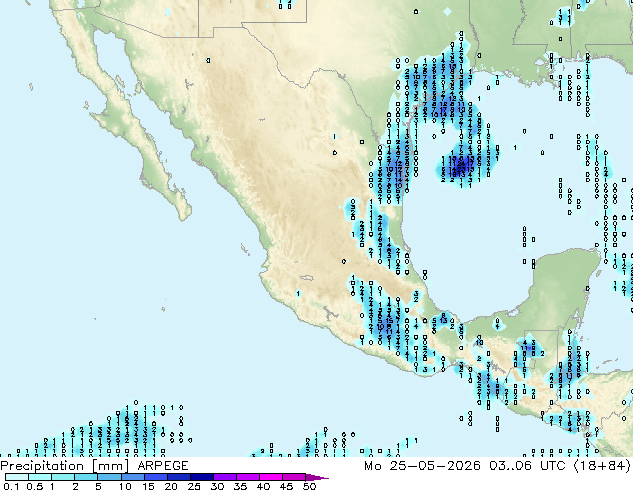Click the "10" legend scale label
This screenshot has width=634, height=490.
click(x=125, y=486)
